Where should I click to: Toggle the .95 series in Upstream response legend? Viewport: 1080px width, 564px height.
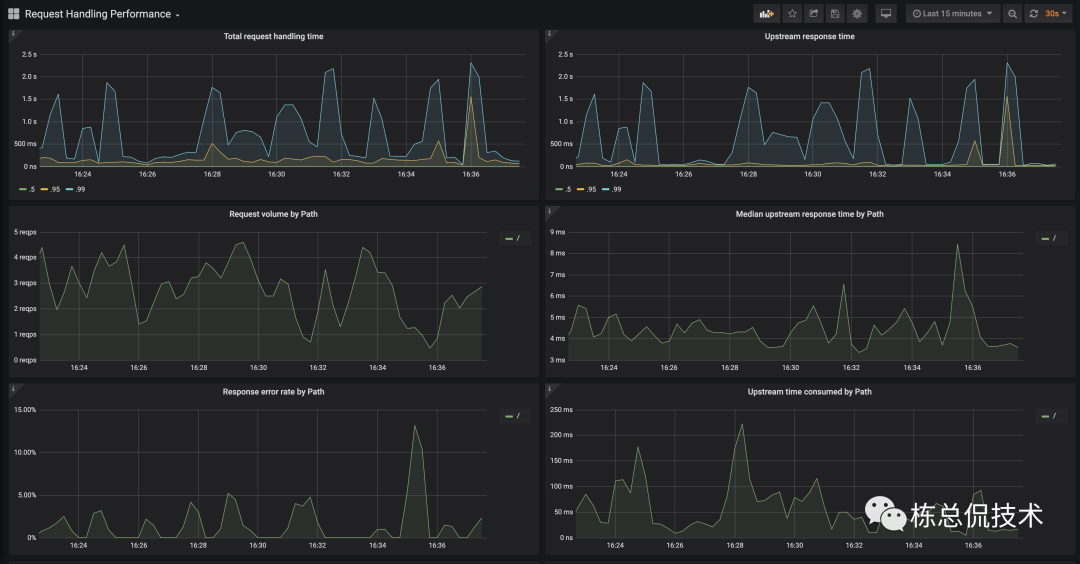[x=586, y=189]
